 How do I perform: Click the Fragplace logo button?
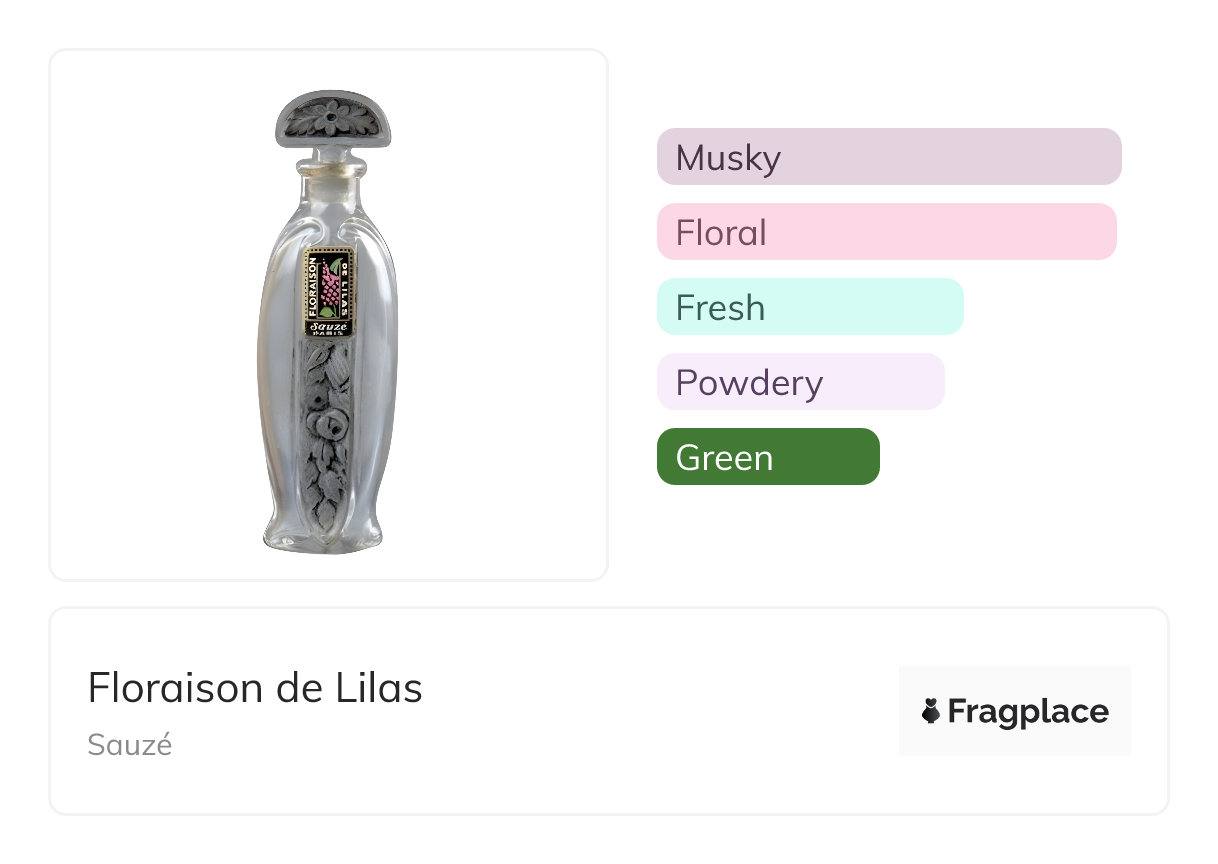coord(1014,711)
